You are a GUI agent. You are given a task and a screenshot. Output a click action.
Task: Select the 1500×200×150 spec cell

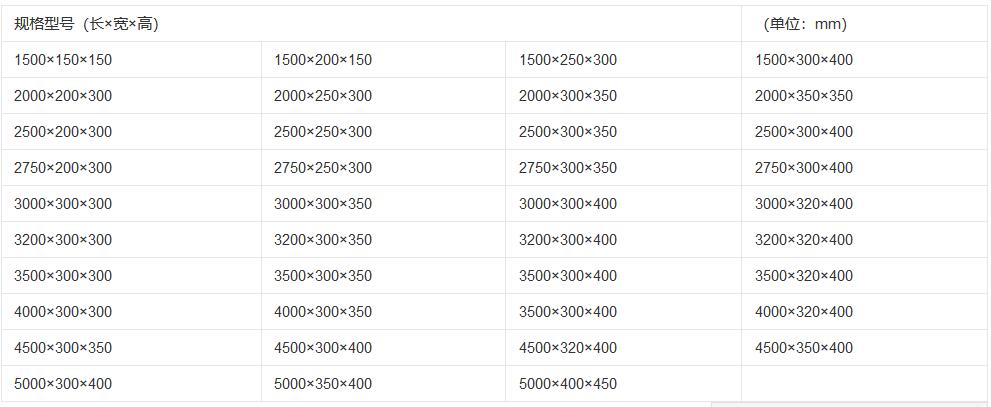click(322, 60)
